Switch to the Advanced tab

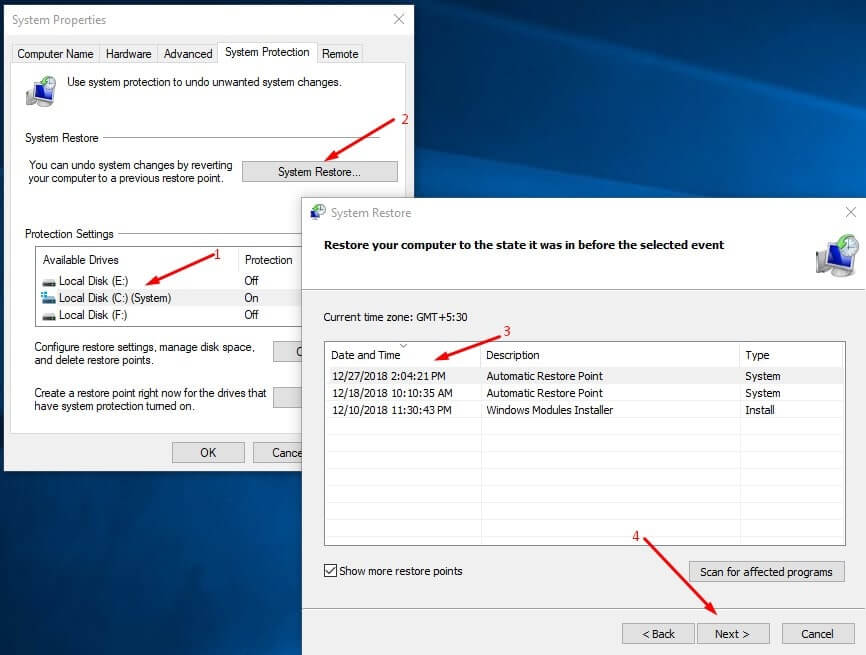pos(188,54)
